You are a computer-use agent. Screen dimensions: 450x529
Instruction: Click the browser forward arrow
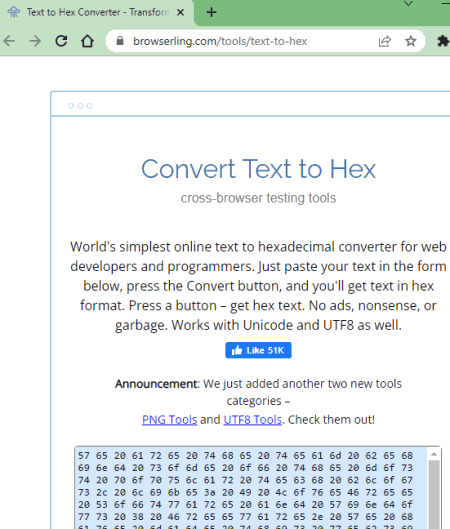35,41
